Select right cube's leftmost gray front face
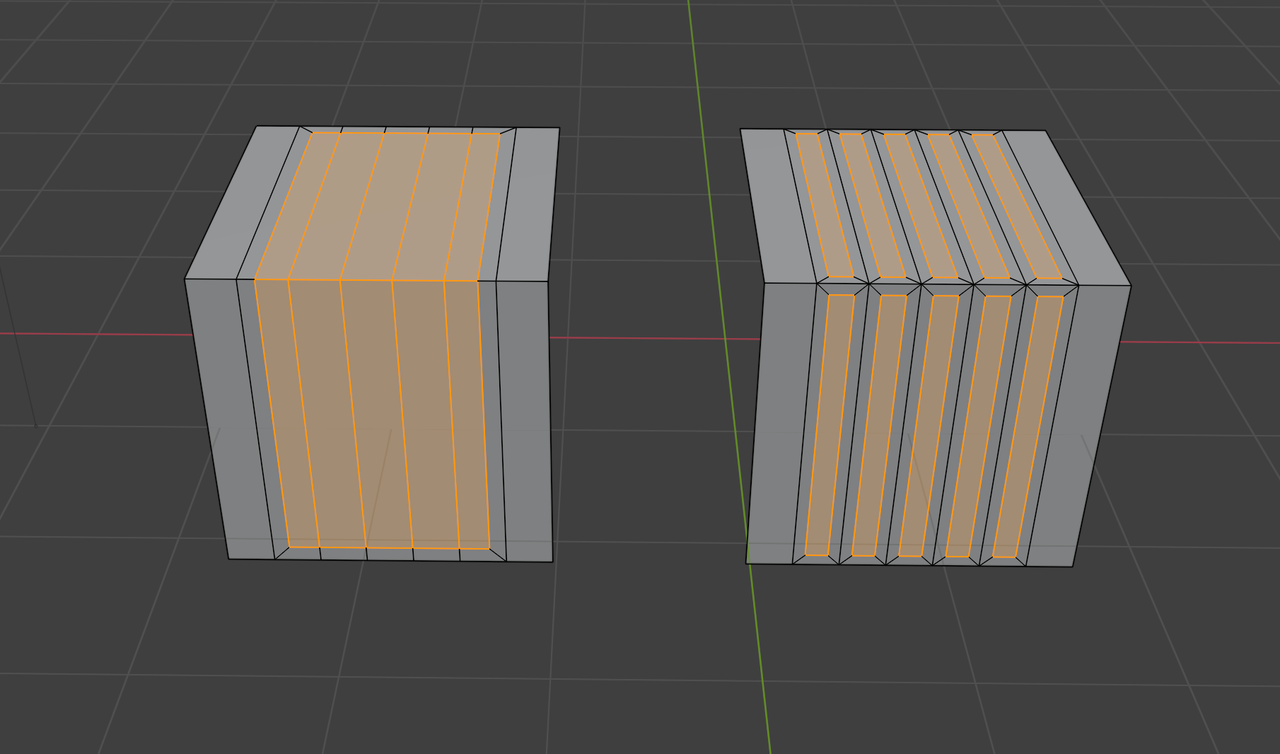The height and width of the screenshot is (754, 1280). tap(782, 422)
